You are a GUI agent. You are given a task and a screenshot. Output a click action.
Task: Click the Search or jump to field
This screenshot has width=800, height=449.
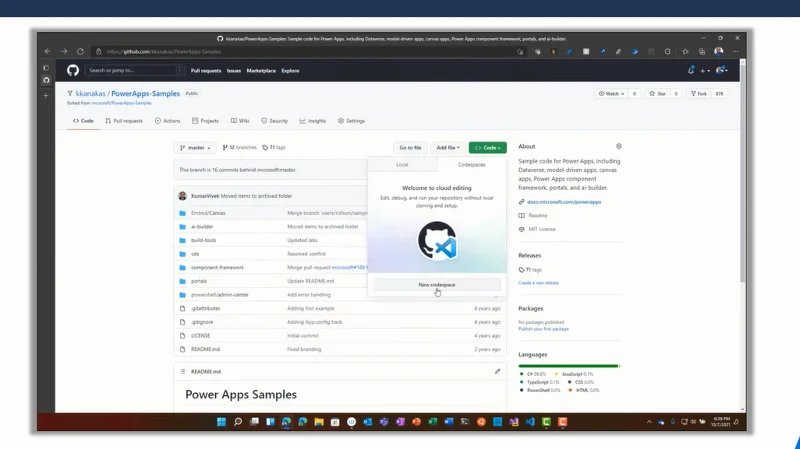click(x=135, y=70)
